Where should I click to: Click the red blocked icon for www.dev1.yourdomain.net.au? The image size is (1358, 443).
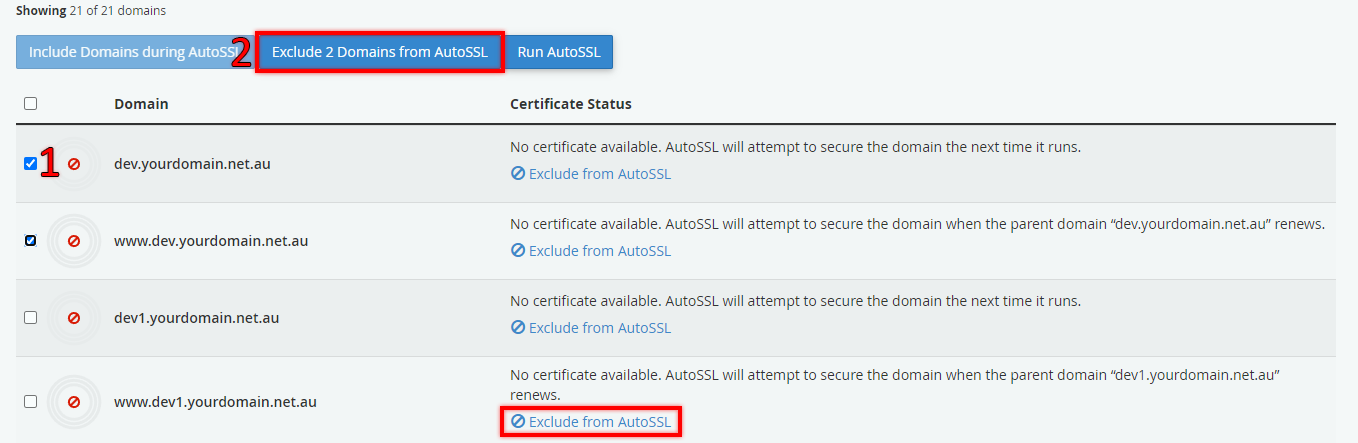coord(73,402)
